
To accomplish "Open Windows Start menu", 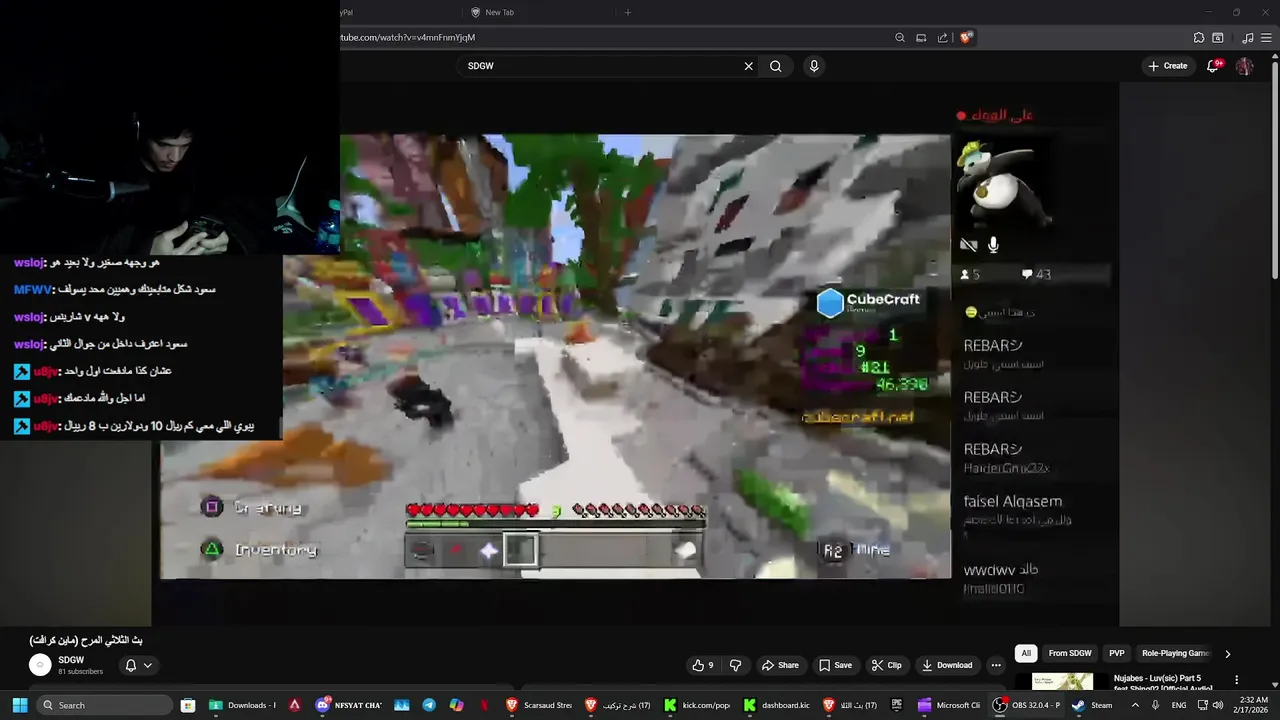I will (19, 705).
